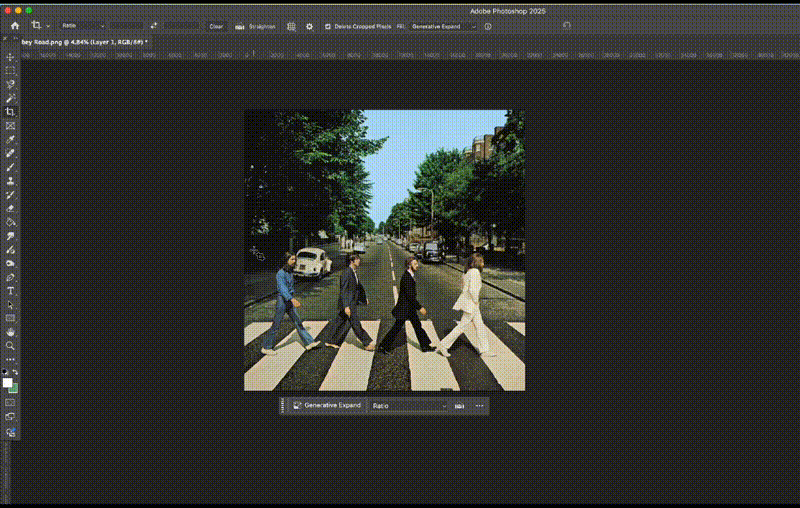Open more options in contextual task bar

click(x=480, y=406)
